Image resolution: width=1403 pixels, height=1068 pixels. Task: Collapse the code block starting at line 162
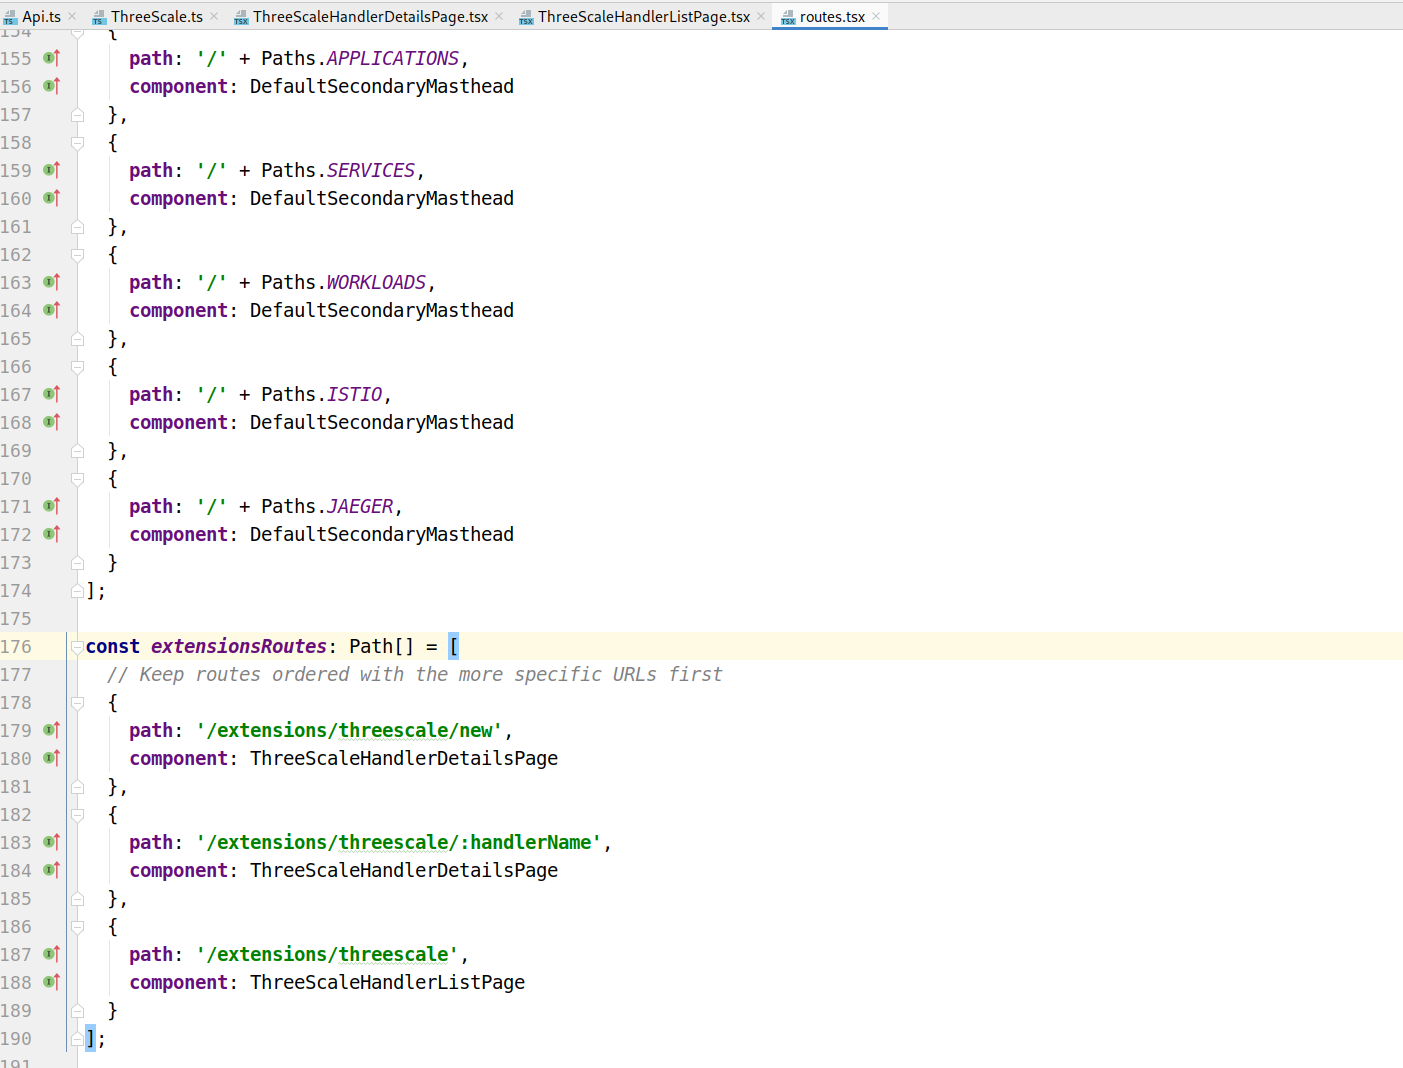tap(77, 255)
